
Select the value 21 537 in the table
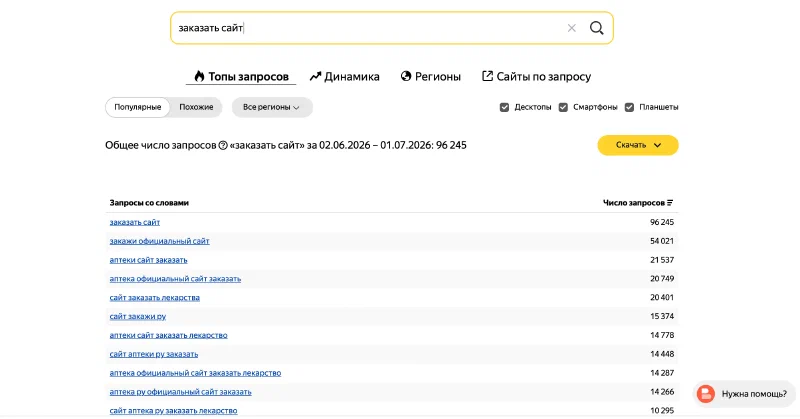coord(662,260)
